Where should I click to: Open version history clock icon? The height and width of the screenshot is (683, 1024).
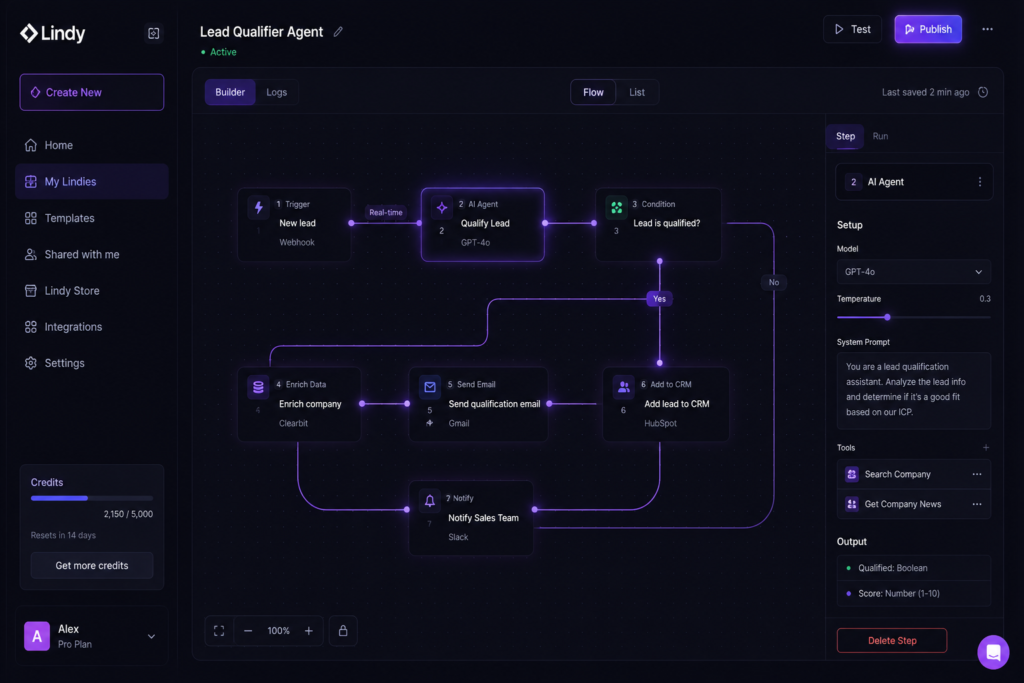click(x=983, y=92)
